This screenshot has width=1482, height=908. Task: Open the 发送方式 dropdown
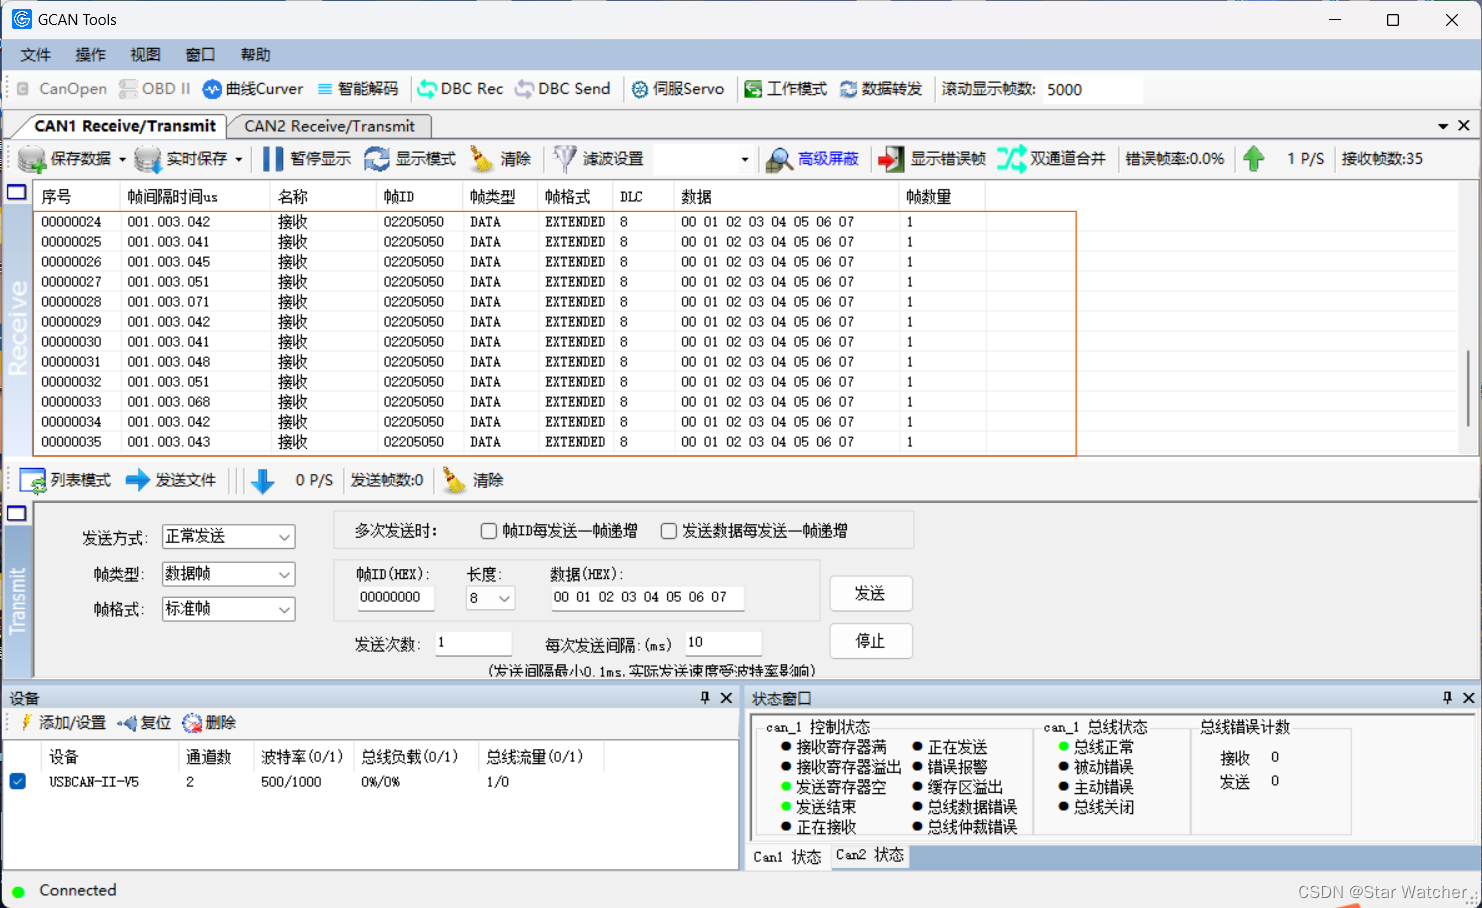point(284,537)
